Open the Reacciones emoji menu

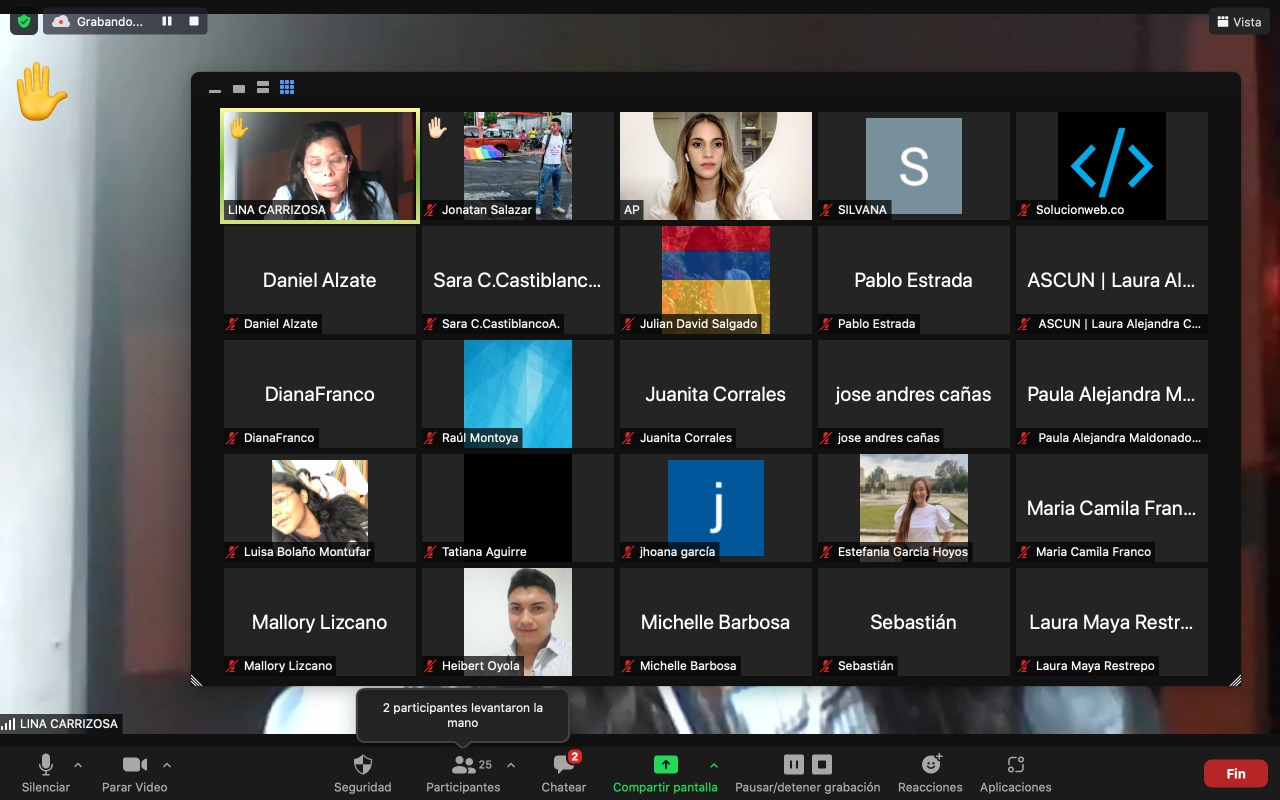930,773
